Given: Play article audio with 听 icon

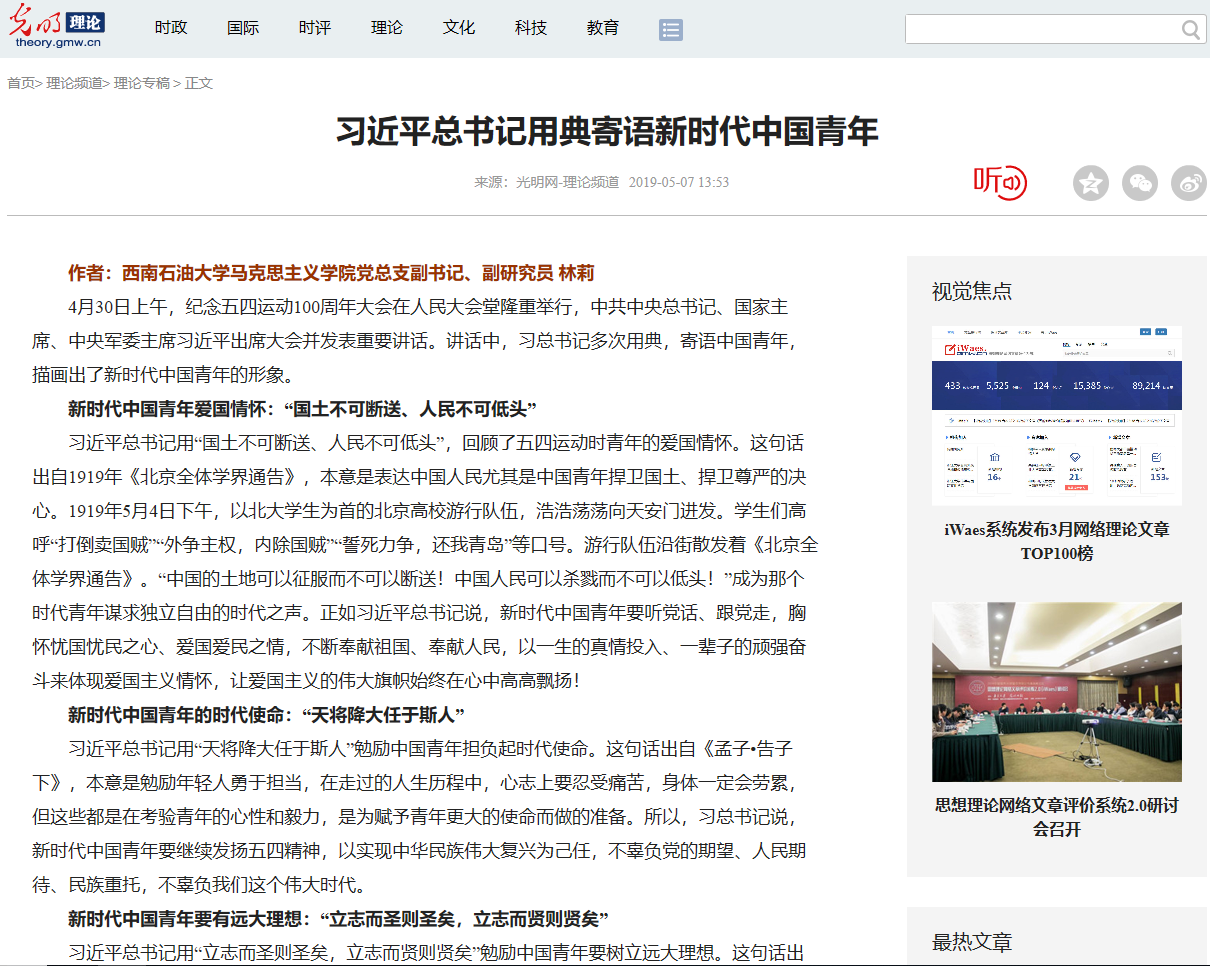Looking at the screenshot, I should (x=1000, y=182).
